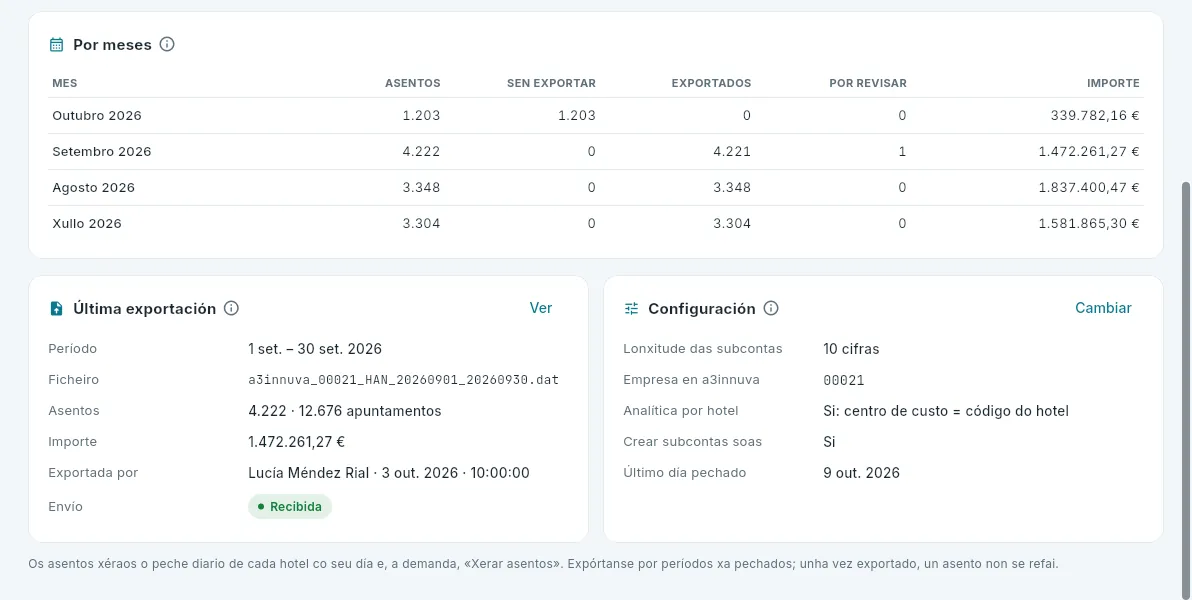
Task: Click the footer note about Xerar asentos
Action: tap(544, 564)
